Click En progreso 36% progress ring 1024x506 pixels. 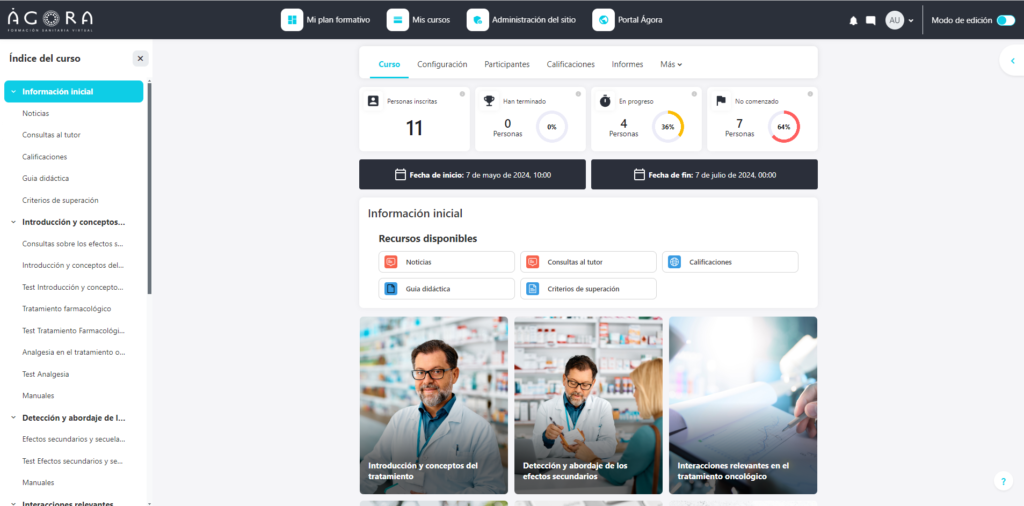(667, 127)
